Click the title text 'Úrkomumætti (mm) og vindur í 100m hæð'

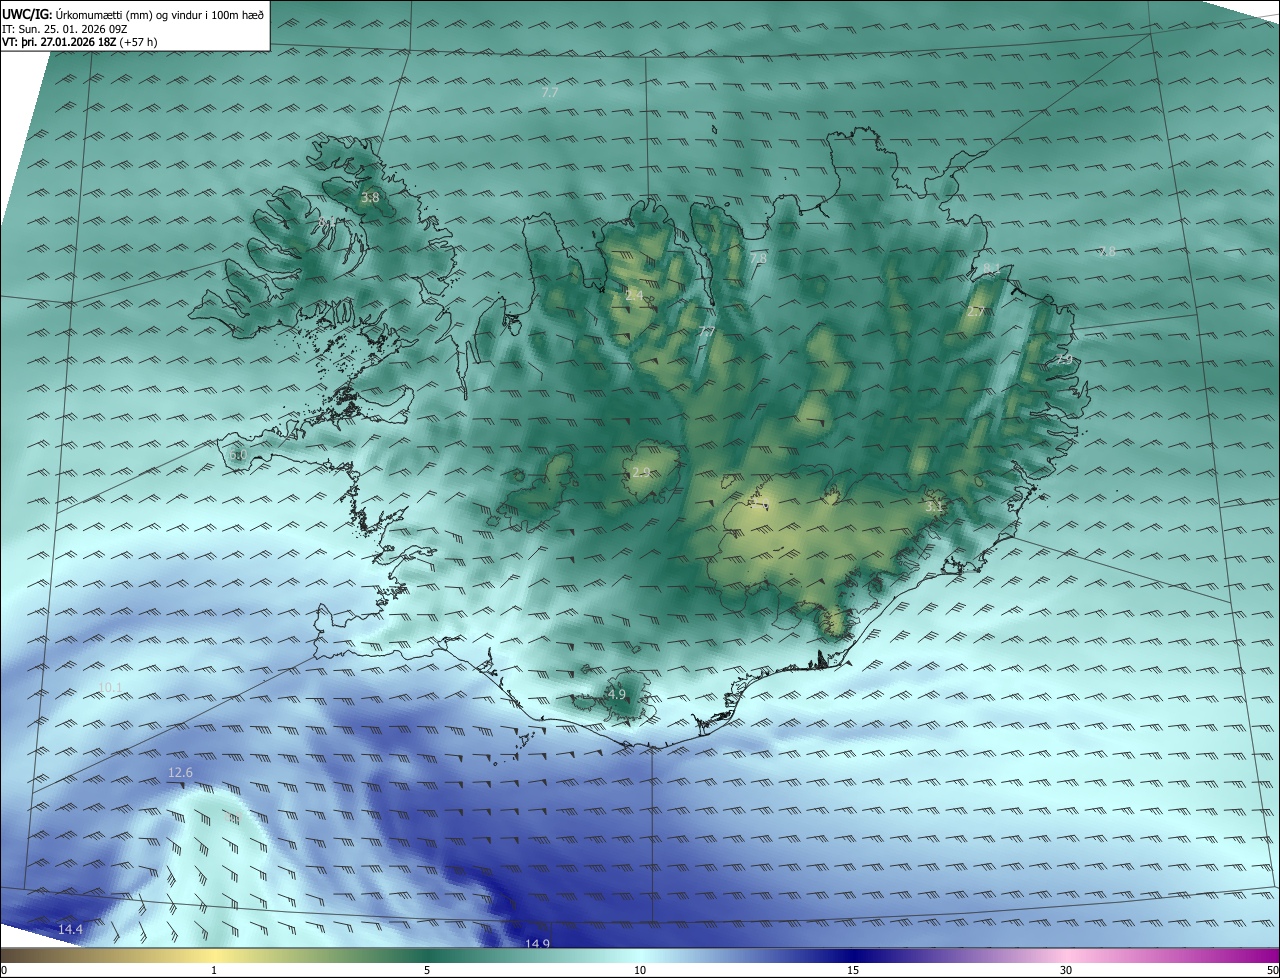click(160, 14)
